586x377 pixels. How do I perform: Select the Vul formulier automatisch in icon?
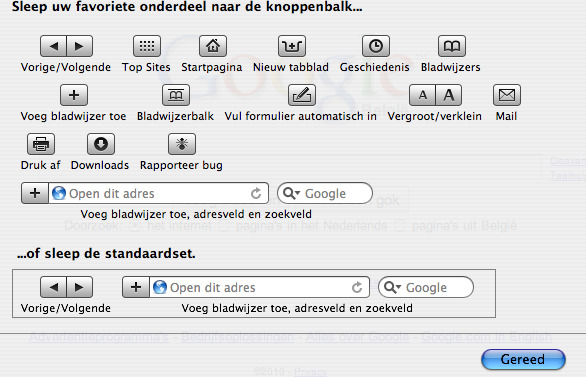coord(302,95)
